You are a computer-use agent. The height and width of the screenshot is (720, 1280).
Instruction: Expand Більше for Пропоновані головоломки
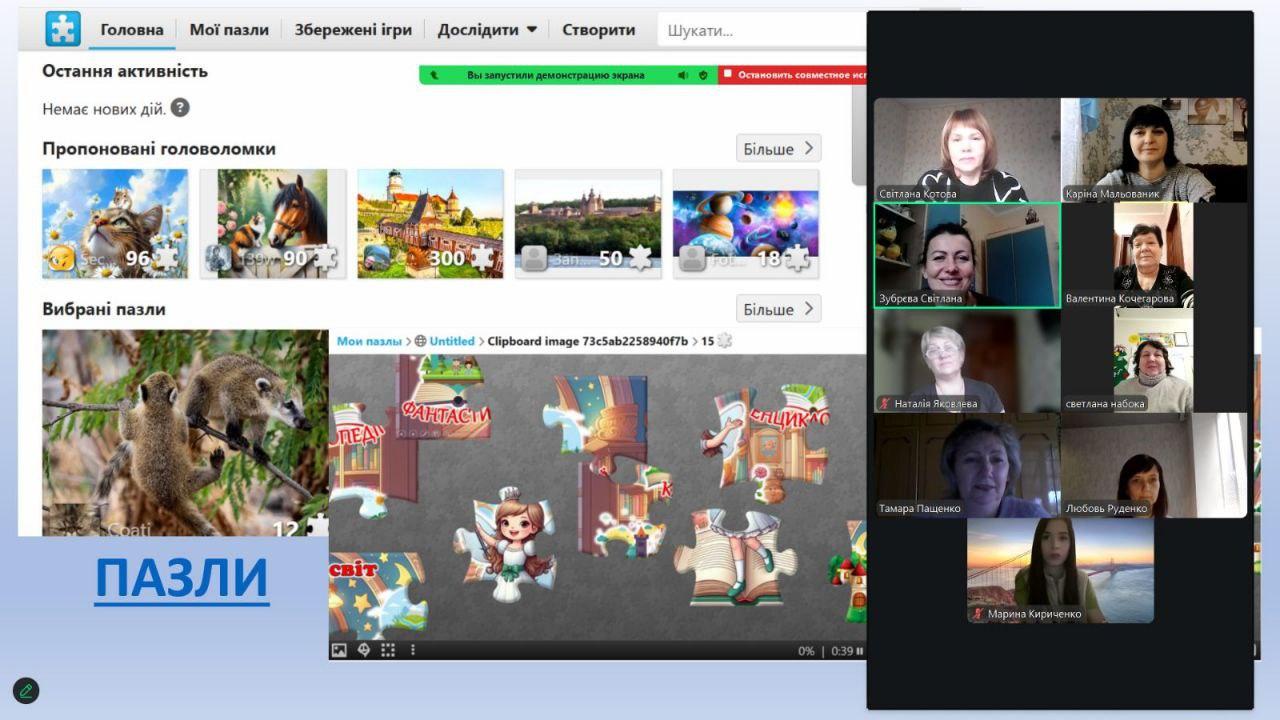(778, 149)
